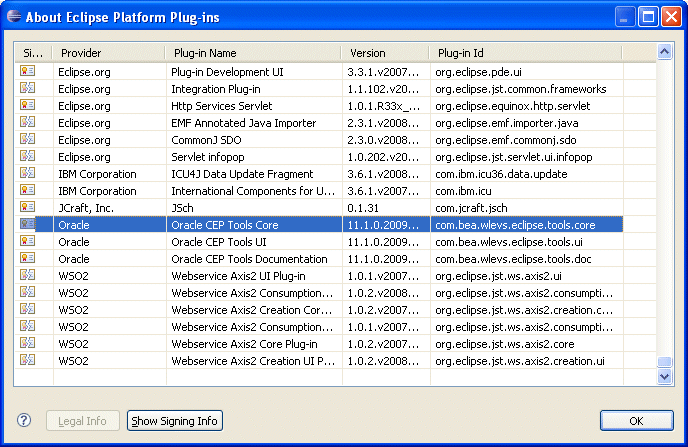Screen dimensions: 688x447
Task: Select com.bea.wlevs.eclipse.tools.ui id cell
Action: [x=527, y=242]
